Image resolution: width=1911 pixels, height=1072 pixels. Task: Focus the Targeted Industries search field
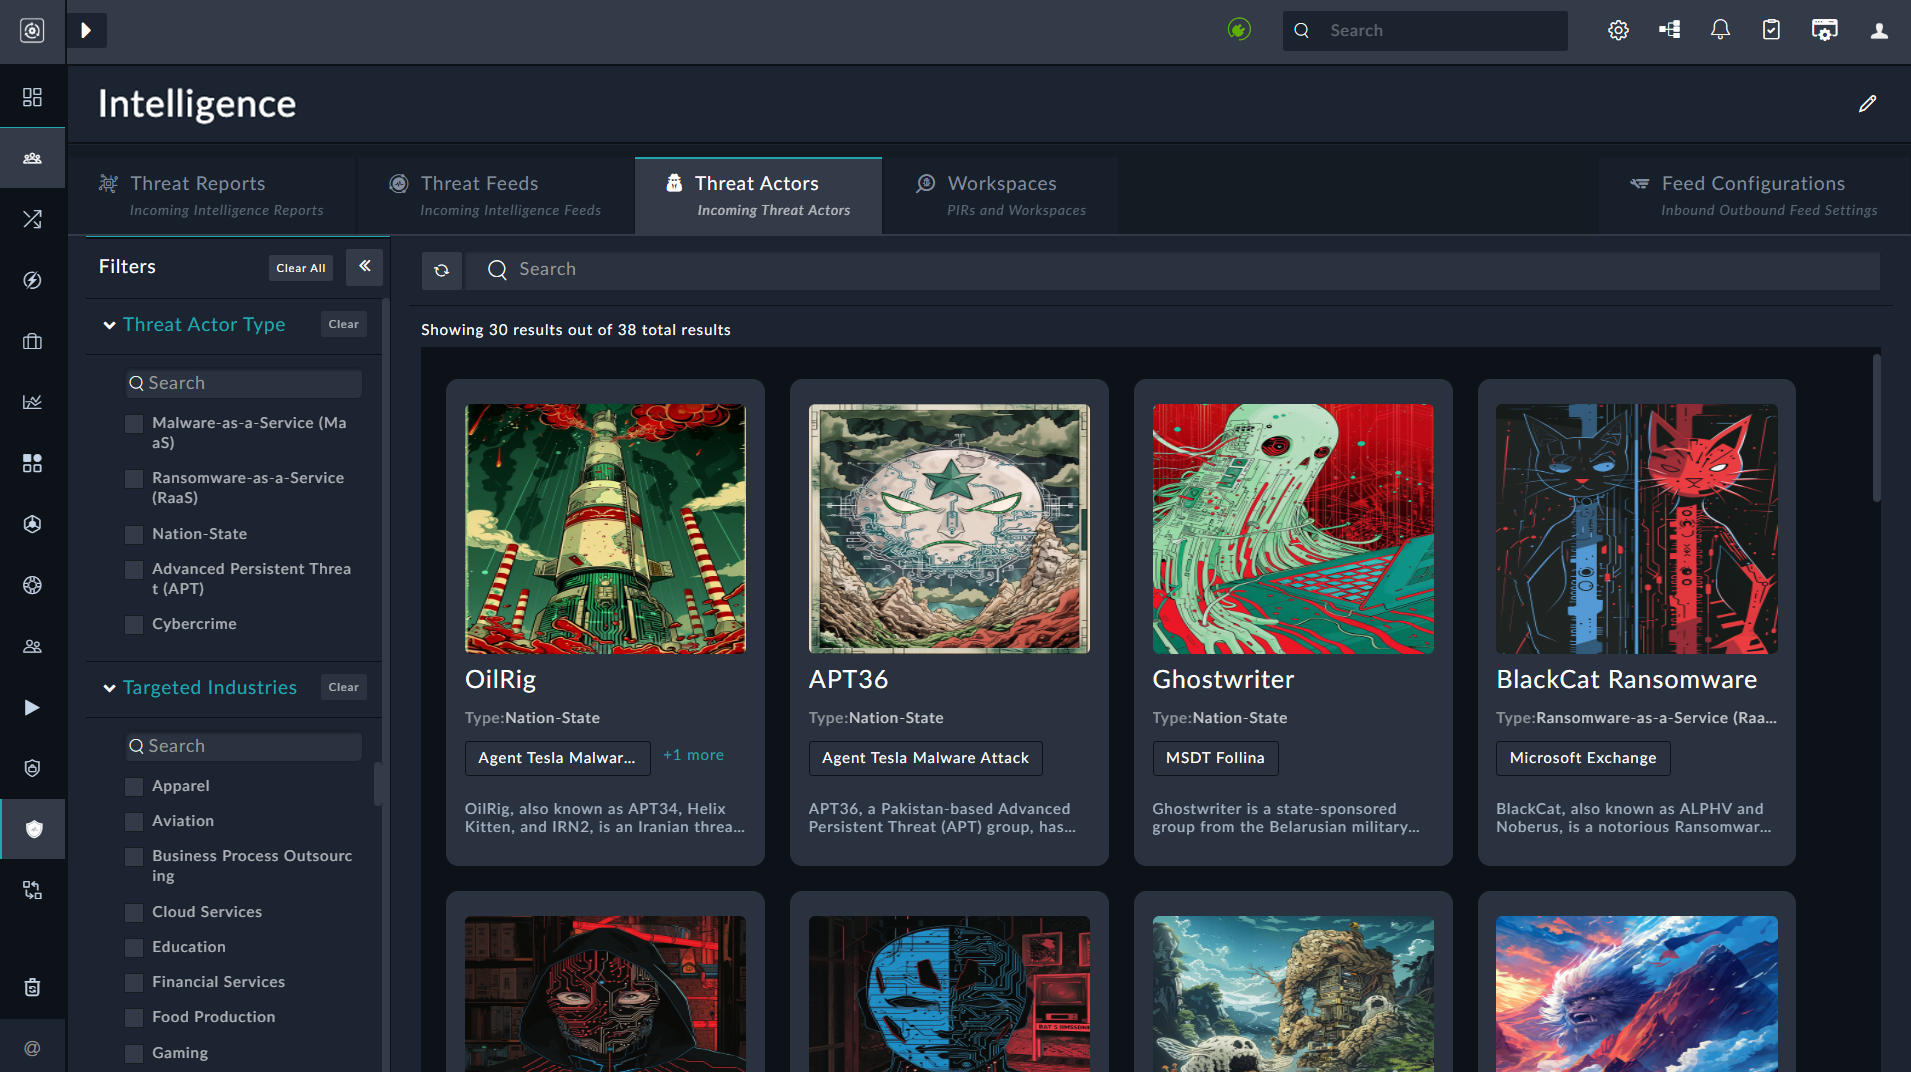click(x=244, y=746)
